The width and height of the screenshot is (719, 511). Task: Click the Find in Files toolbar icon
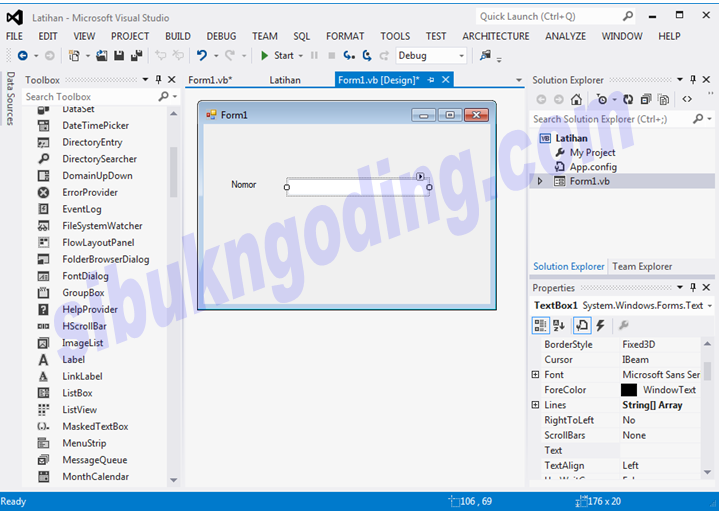[x=485, y=56]
